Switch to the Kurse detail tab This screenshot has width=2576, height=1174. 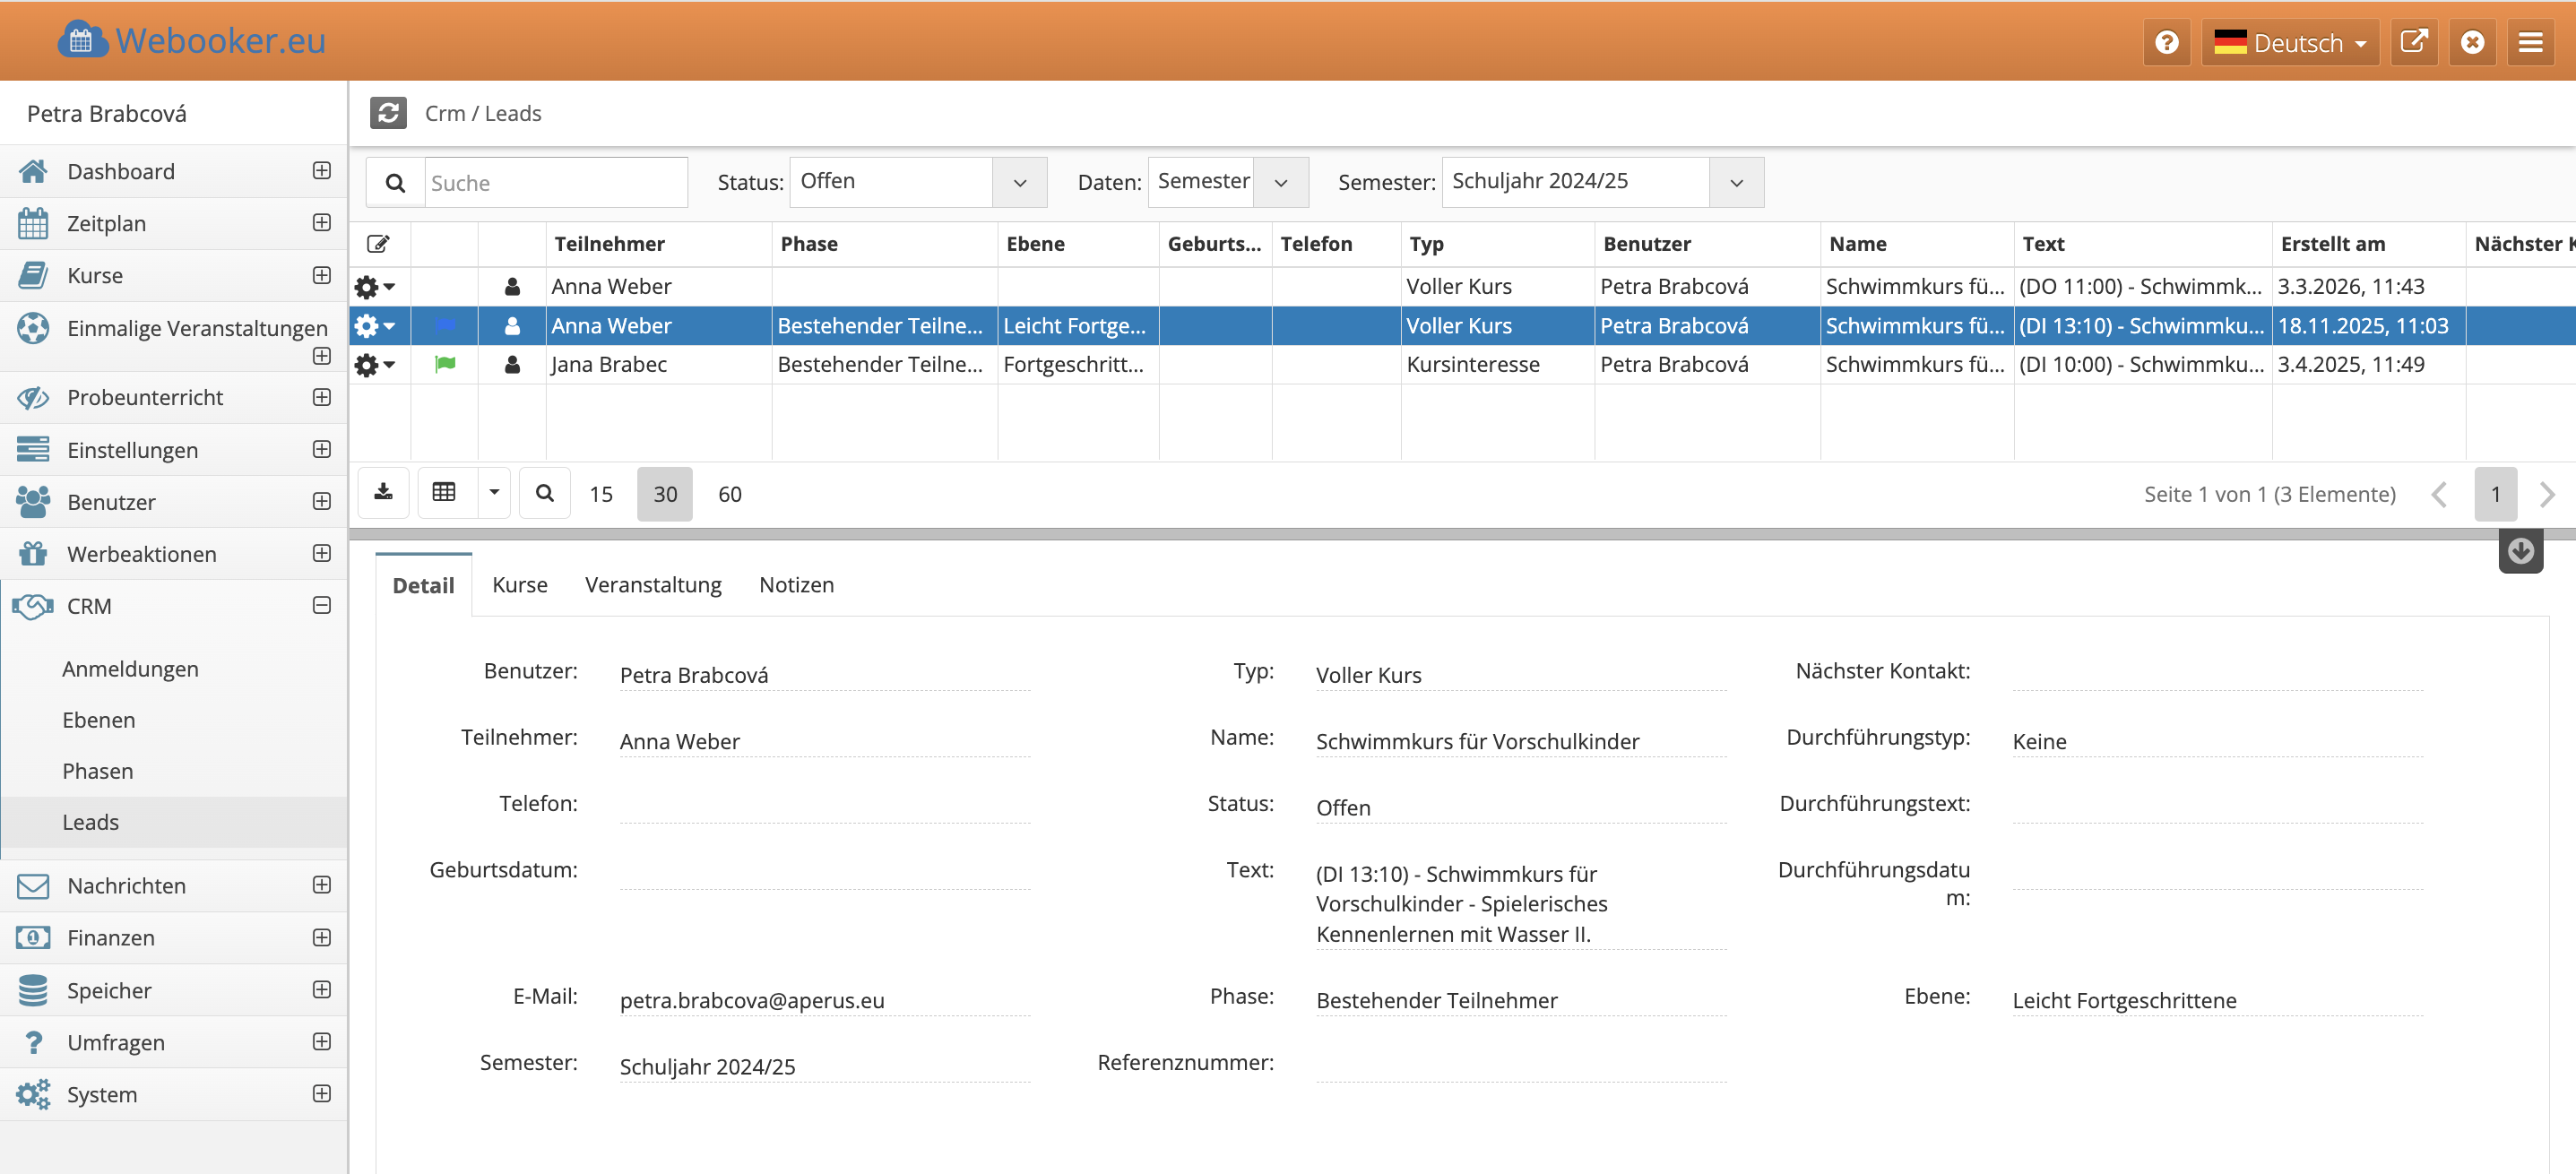click(519, 585)
